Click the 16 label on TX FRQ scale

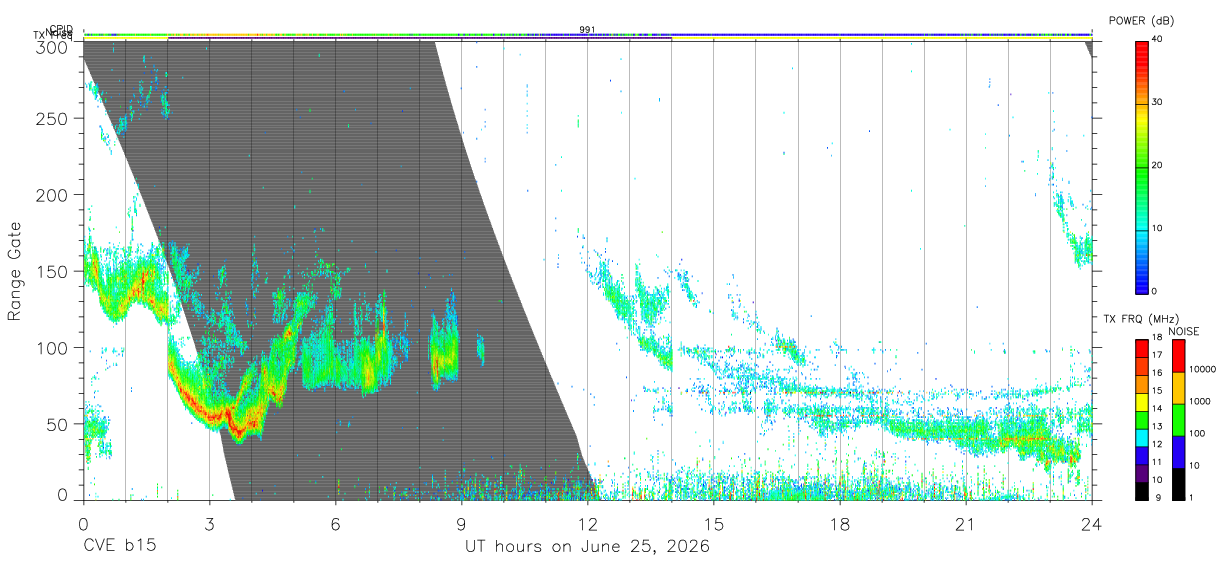[1157, 373]
